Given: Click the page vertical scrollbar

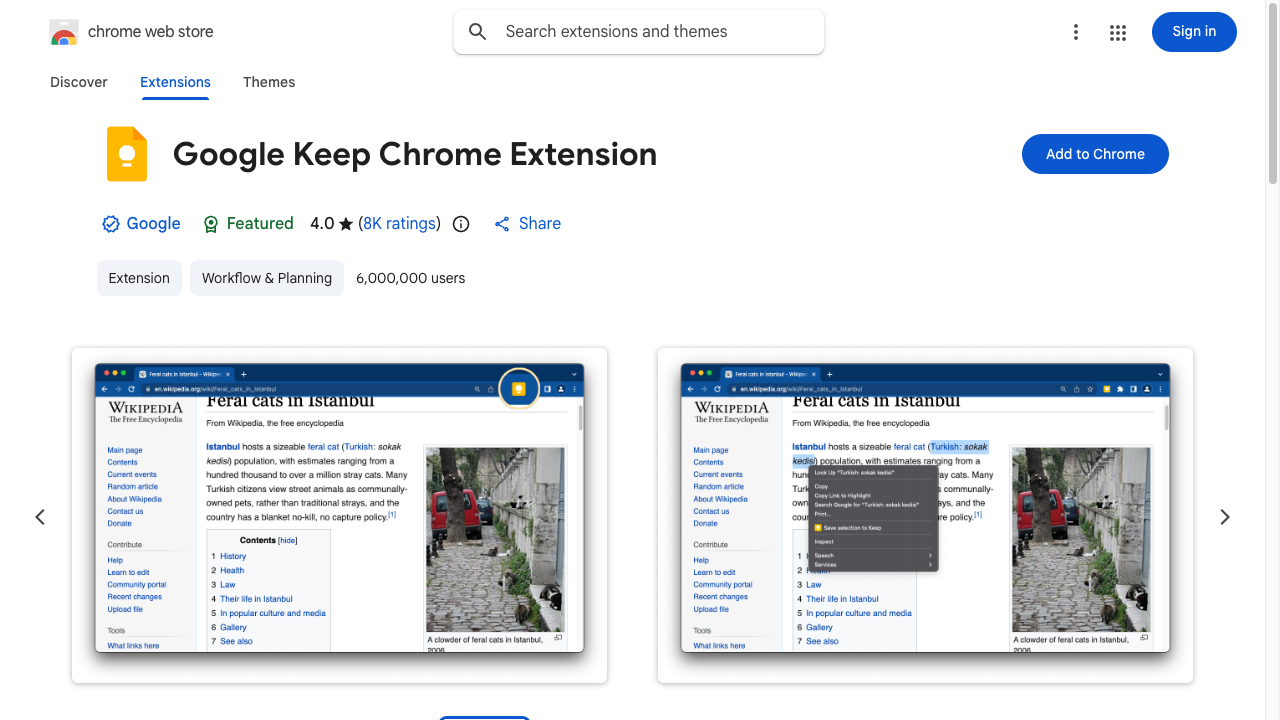Looking at the screenshot, I should pos(1273,95).
